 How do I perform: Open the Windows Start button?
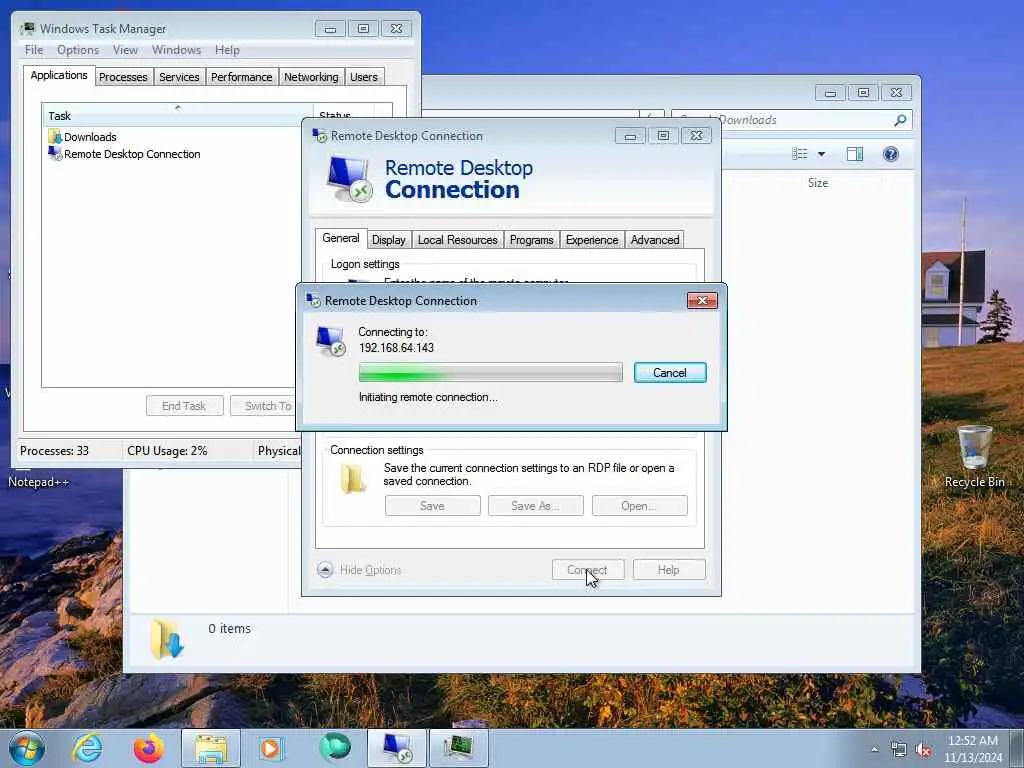27,748
